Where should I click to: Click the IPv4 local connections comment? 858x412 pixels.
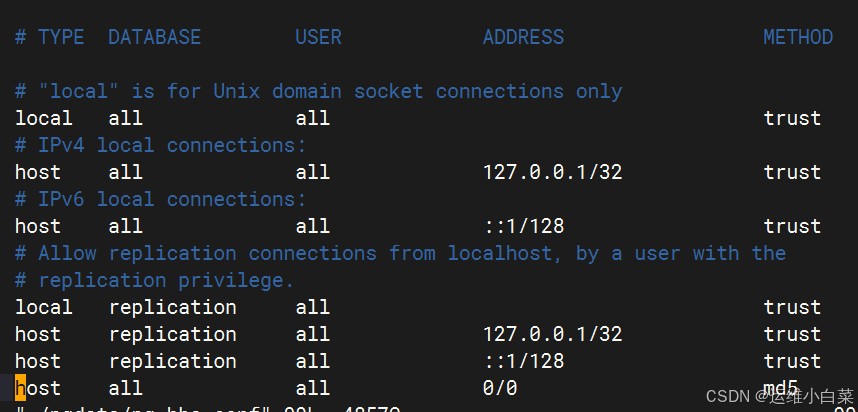(x=160, y=145)
